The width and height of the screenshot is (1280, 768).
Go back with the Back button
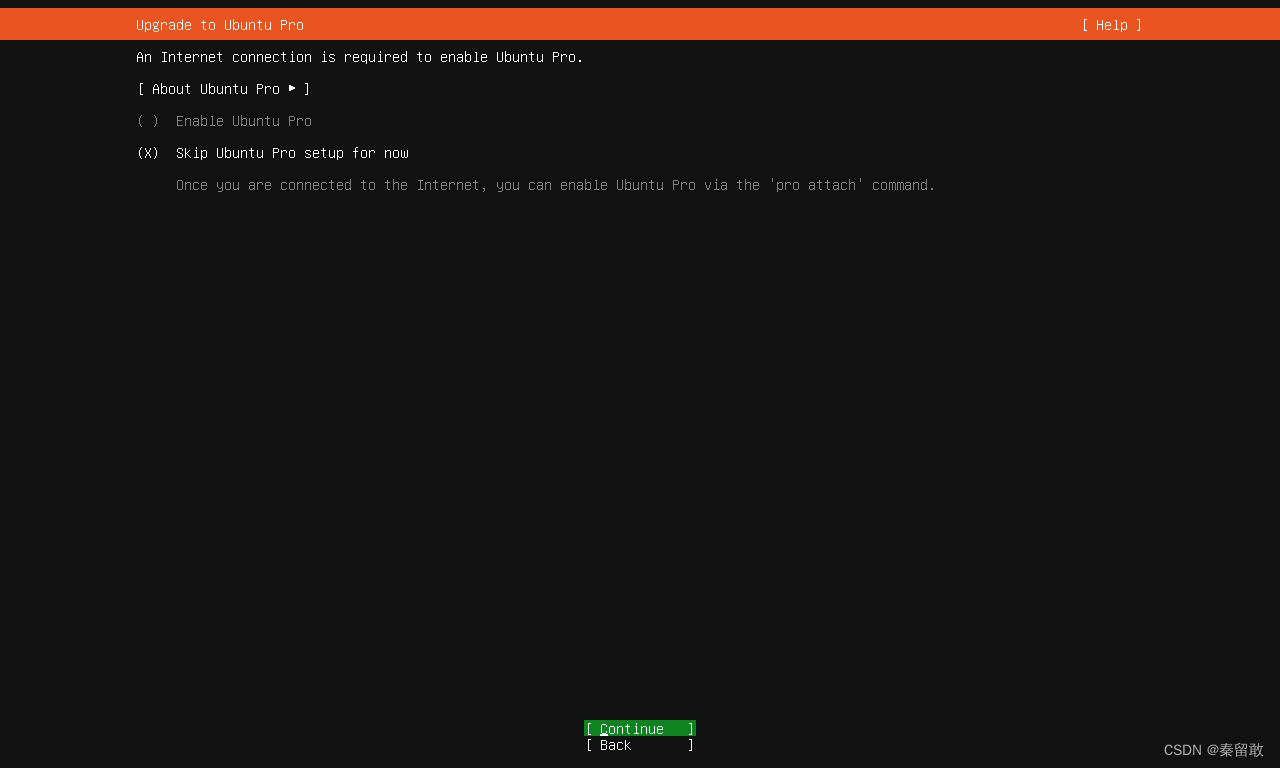640,745
